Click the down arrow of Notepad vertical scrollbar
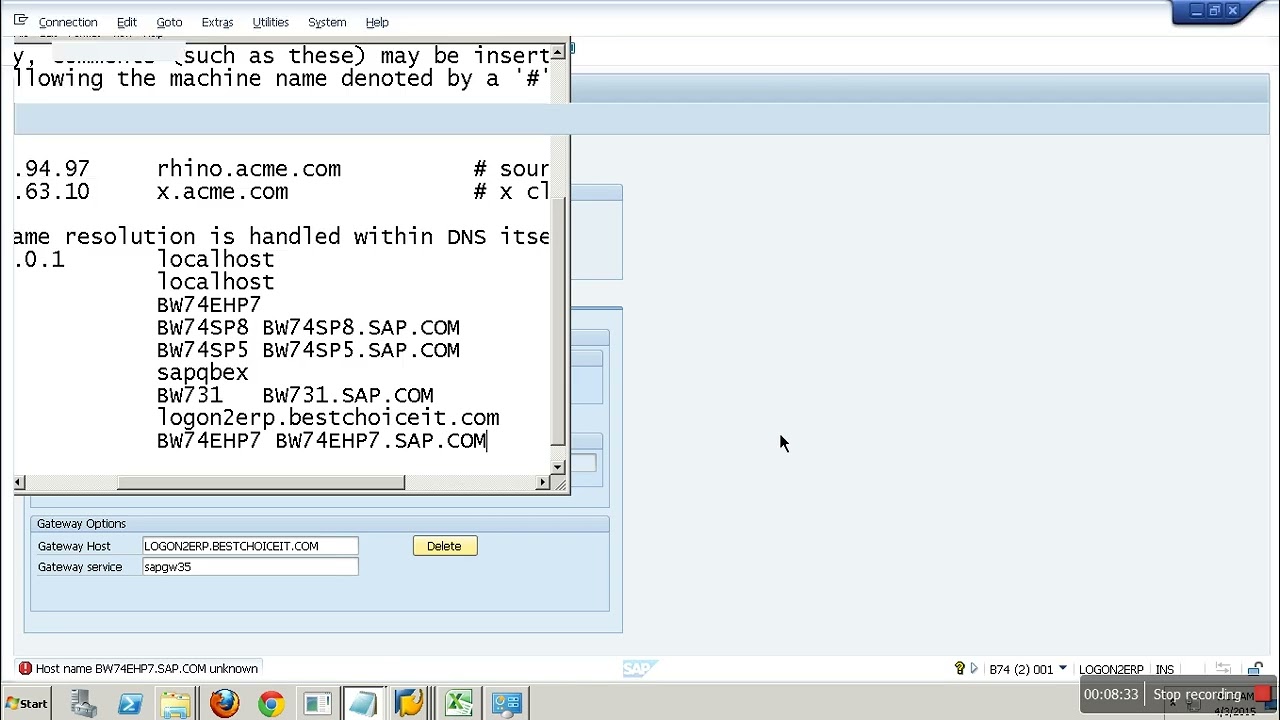 point(558,466)
